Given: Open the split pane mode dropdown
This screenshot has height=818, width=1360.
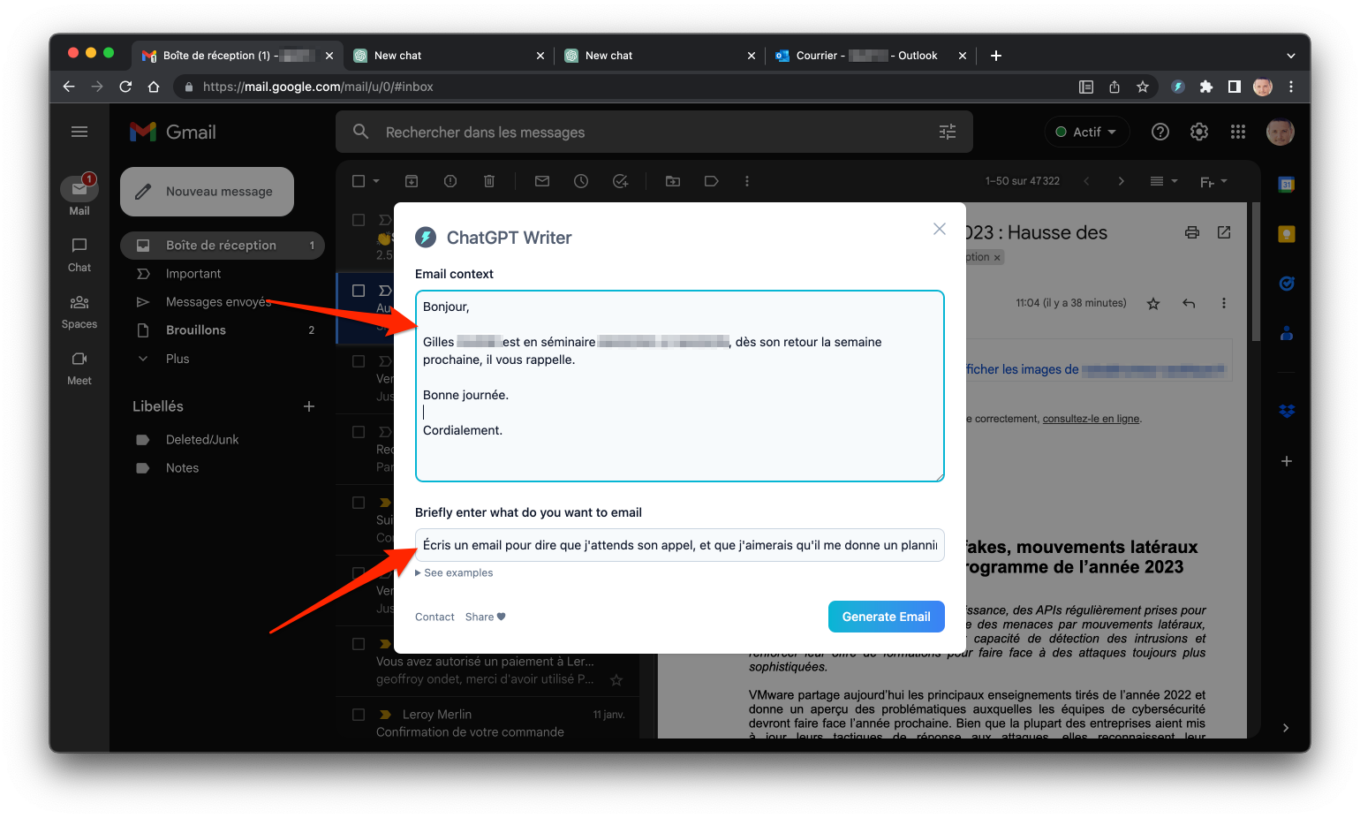Looking at the screenshot, I should click(x=1161, y=181).
